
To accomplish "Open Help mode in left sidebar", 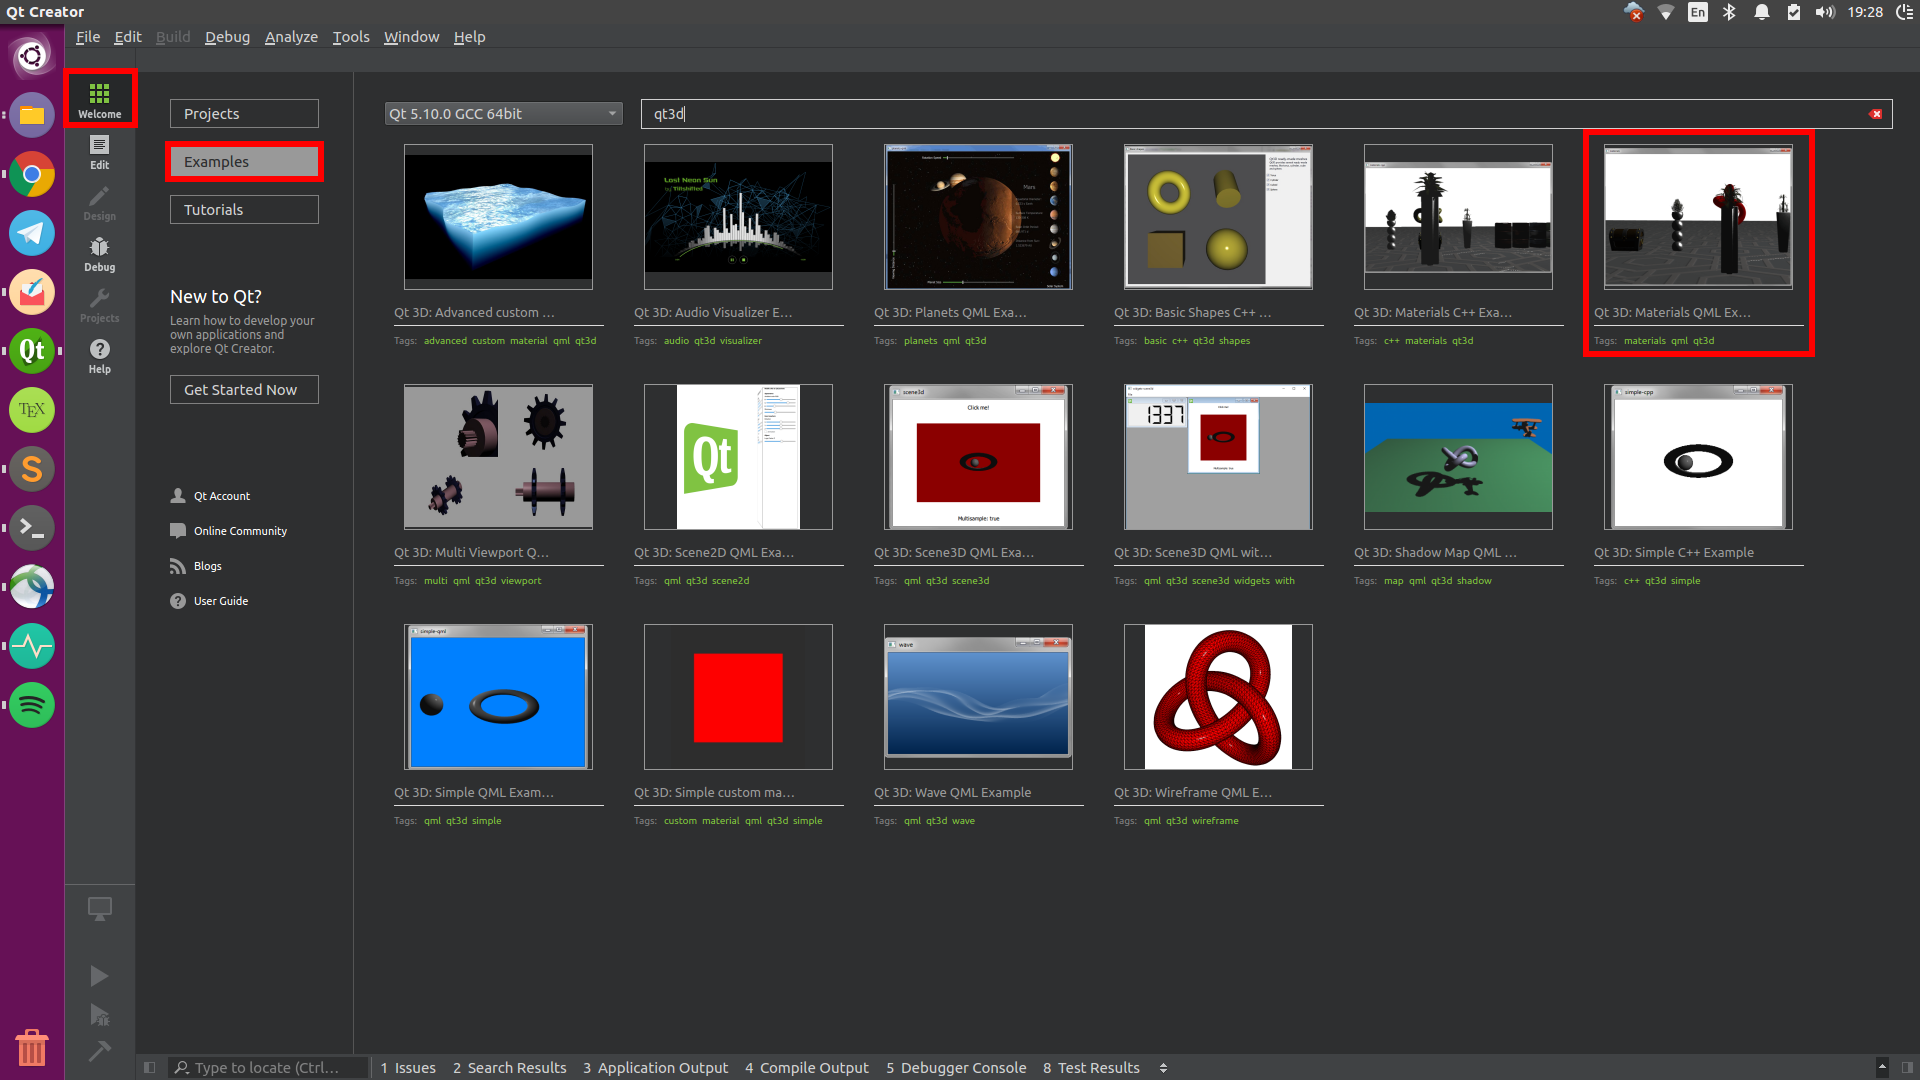I will (x=99, y=355).
